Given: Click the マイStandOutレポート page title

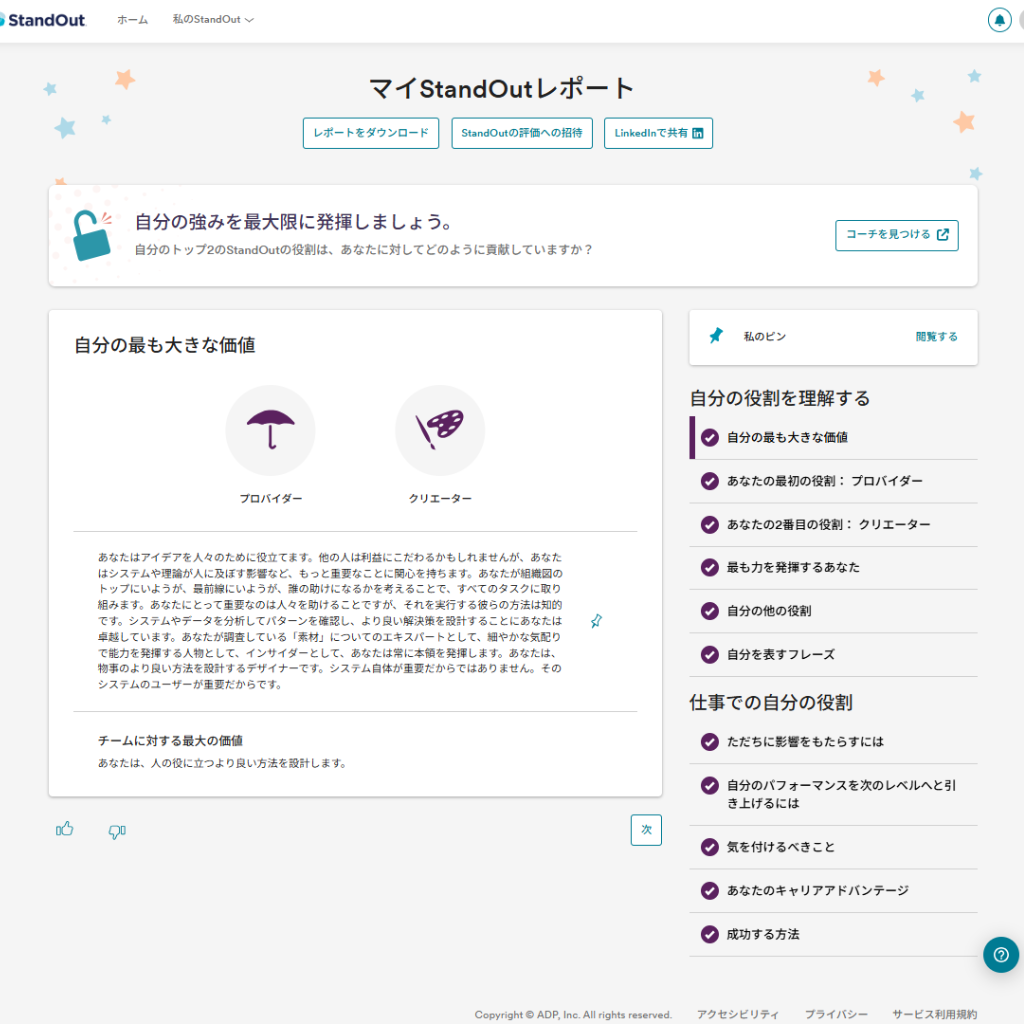Looking at the screenshot, I should click(502, 89).
